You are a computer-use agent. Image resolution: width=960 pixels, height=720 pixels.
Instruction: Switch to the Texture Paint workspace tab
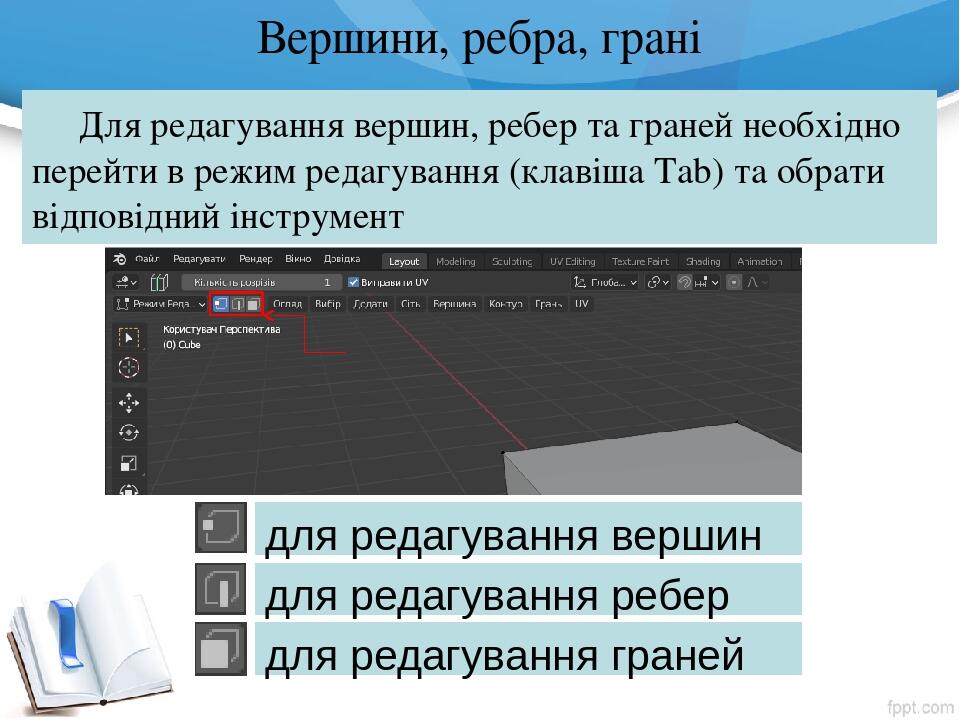[640, 261]
